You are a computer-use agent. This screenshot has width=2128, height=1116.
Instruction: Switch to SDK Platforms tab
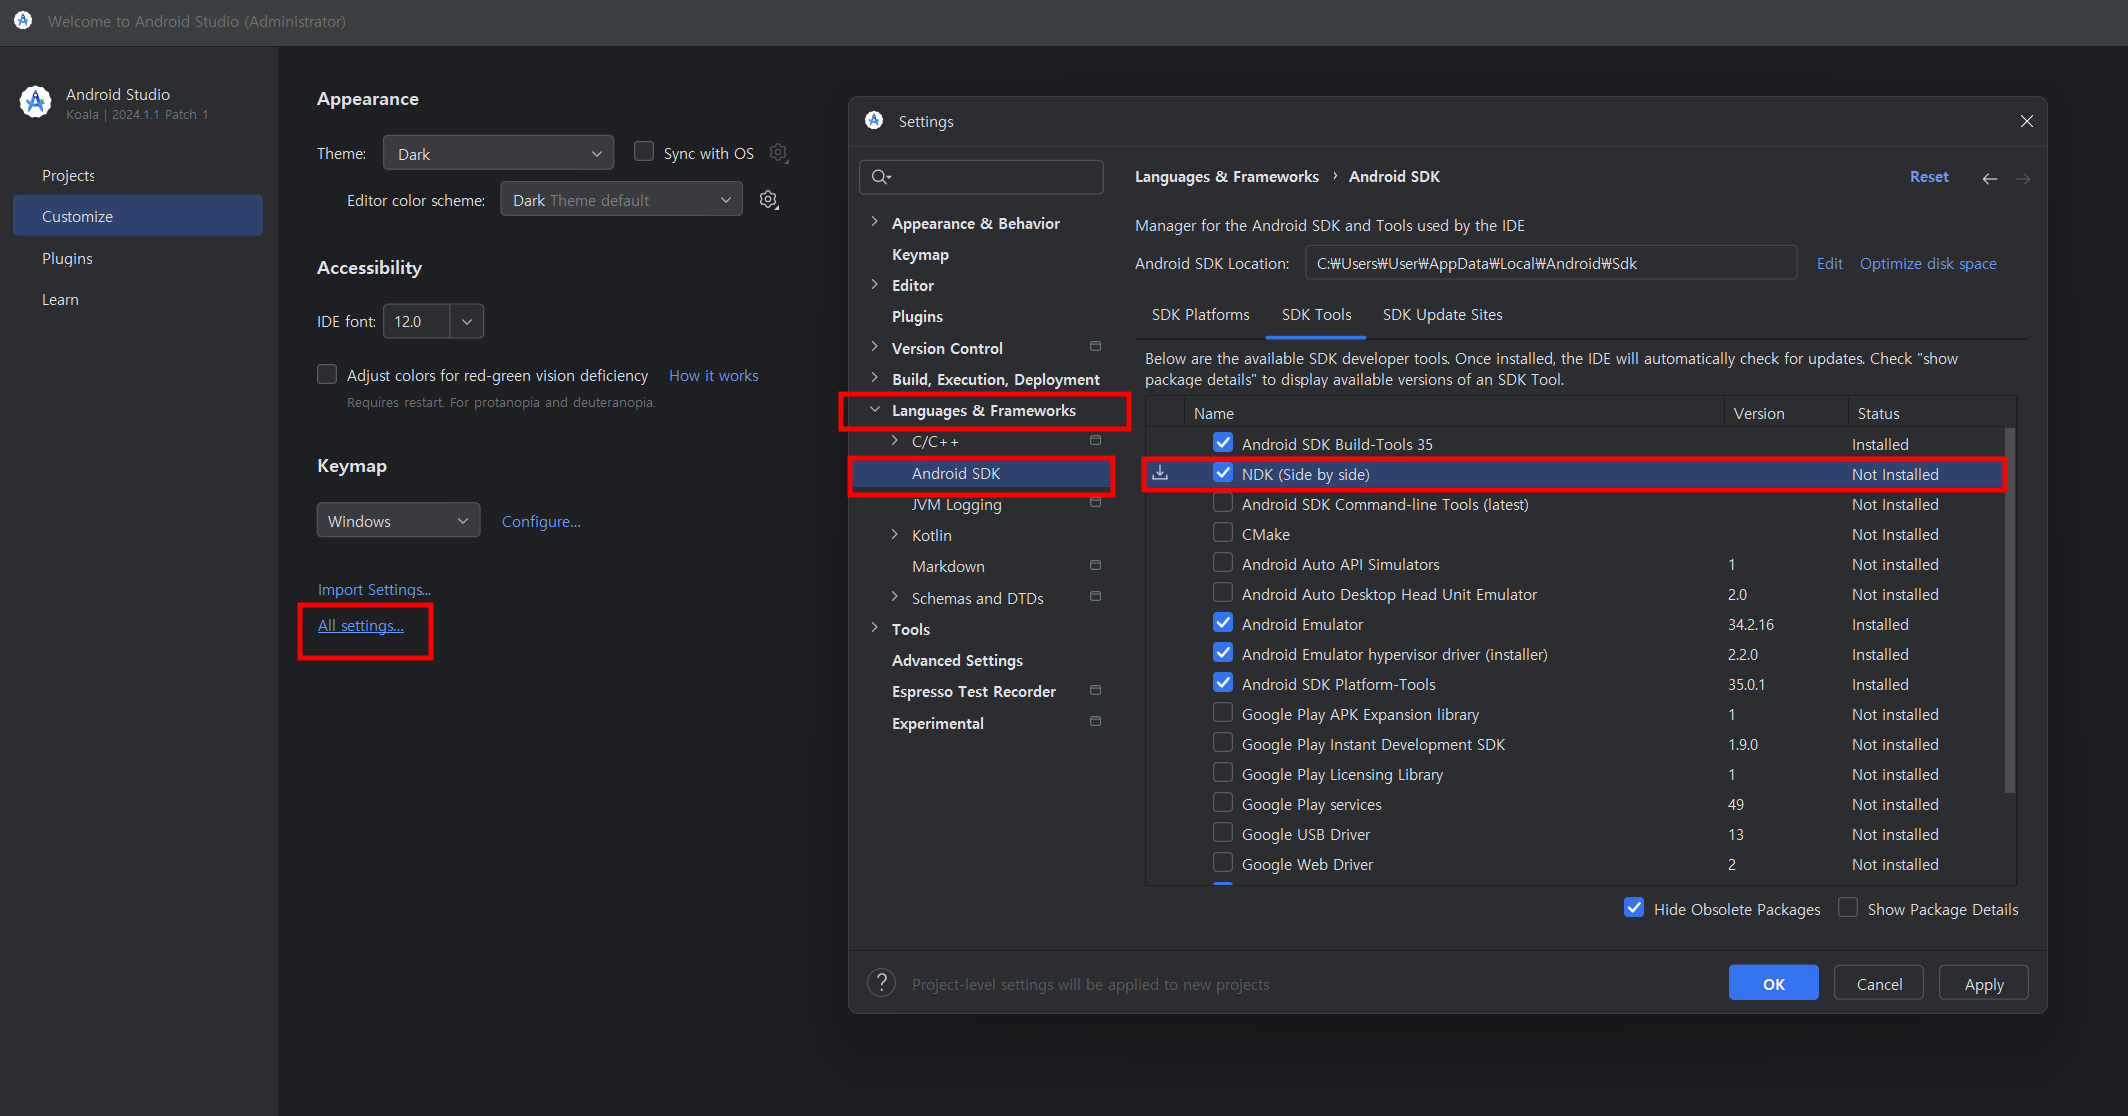point(1200,314)
